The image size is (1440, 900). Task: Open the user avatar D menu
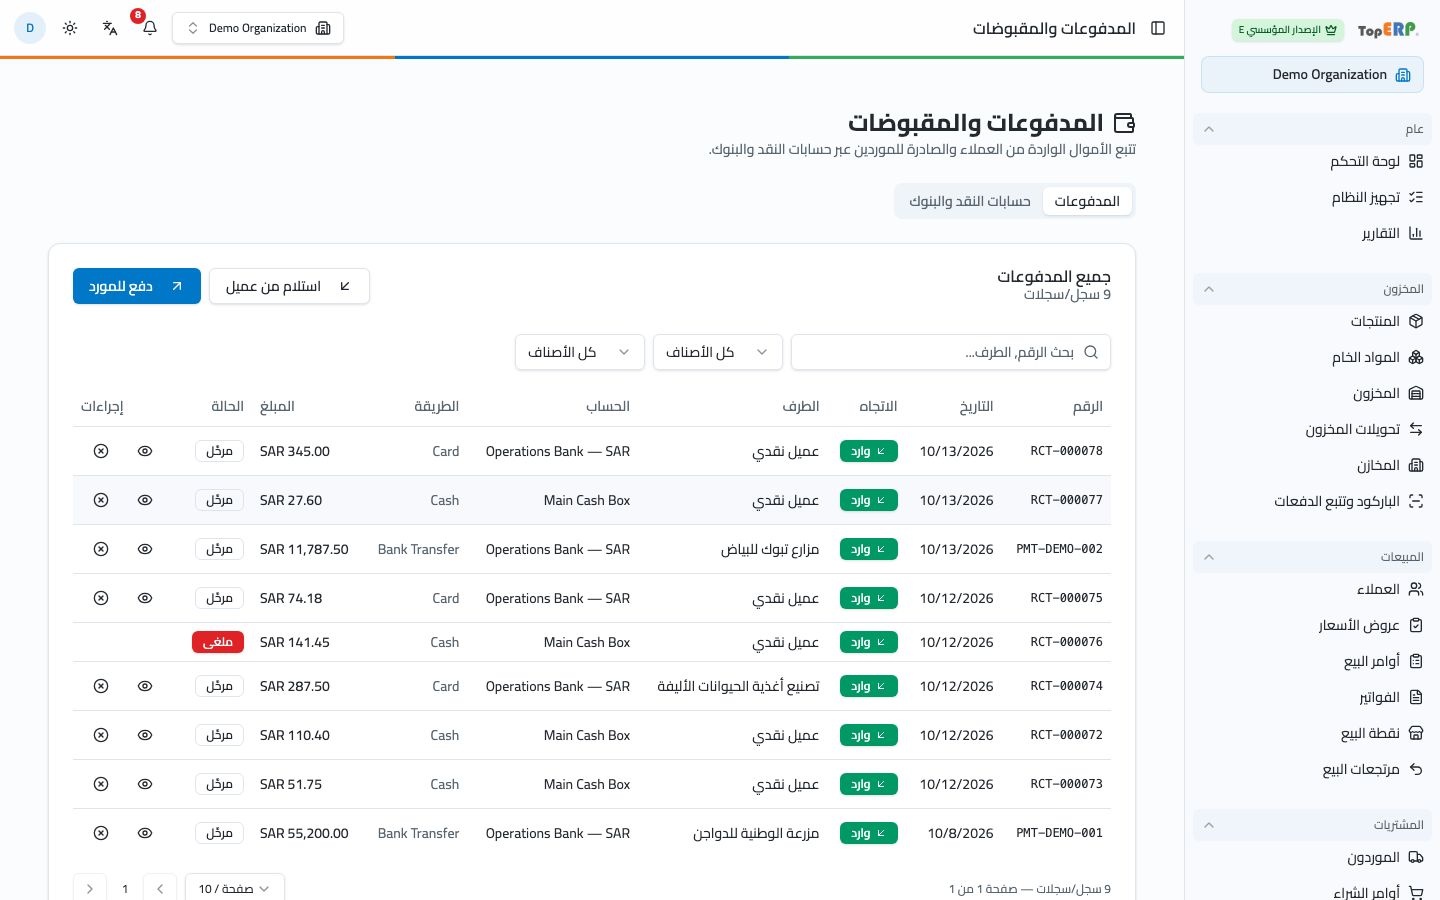tap(30, 28)
